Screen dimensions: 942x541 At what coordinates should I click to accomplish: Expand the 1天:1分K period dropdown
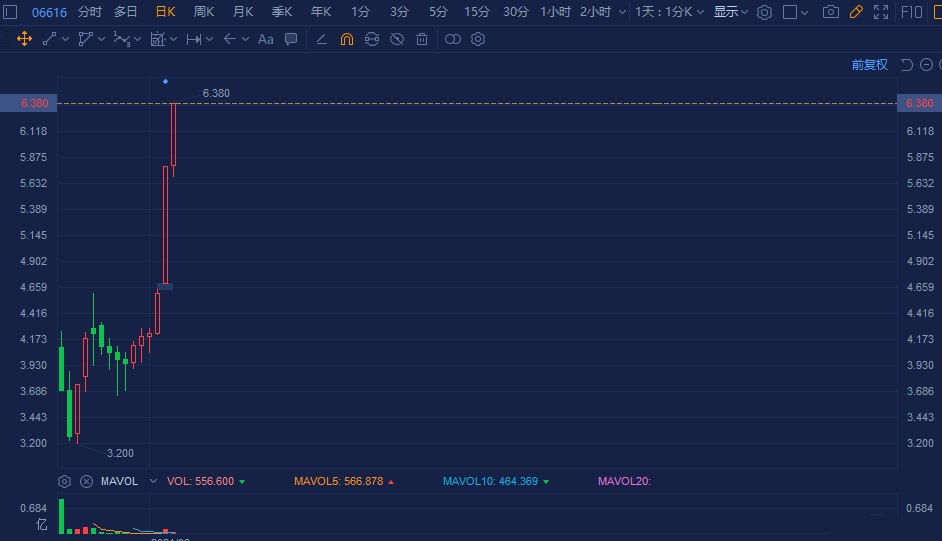(x=670, y=12)
